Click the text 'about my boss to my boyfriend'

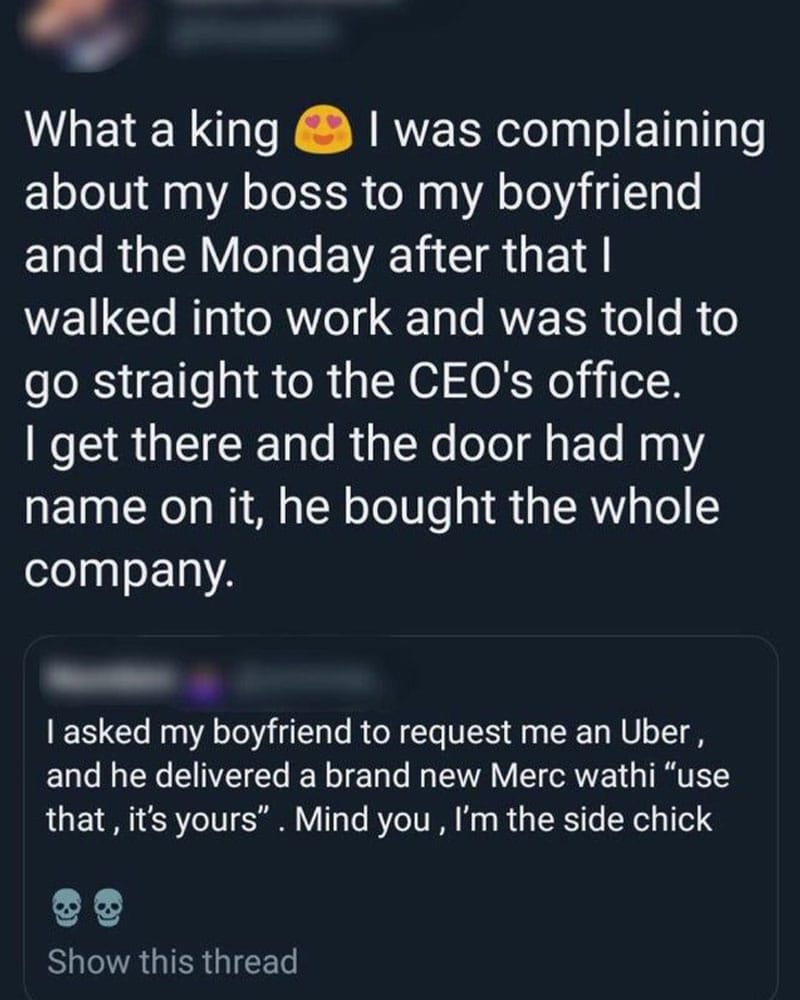tap(362, 195)
